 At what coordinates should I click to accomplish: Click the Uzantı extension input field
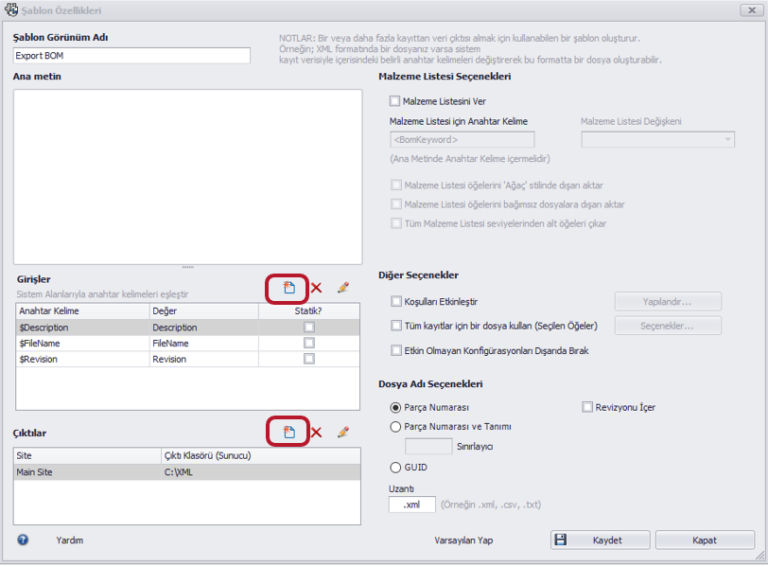click(411, 505)
